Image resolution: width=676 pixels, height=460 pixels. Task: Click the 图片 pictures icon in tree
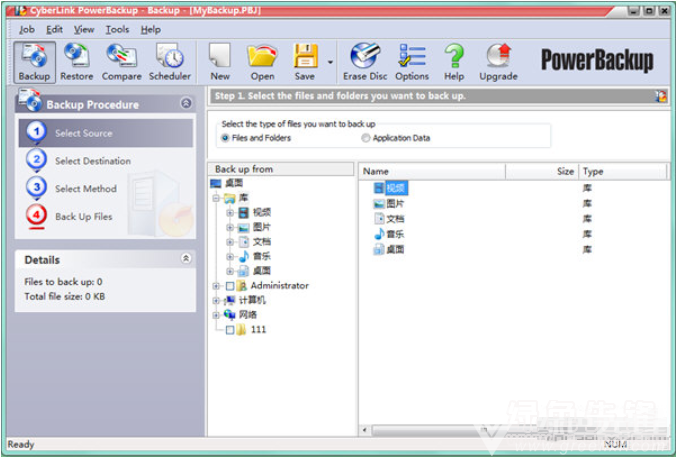244,227
